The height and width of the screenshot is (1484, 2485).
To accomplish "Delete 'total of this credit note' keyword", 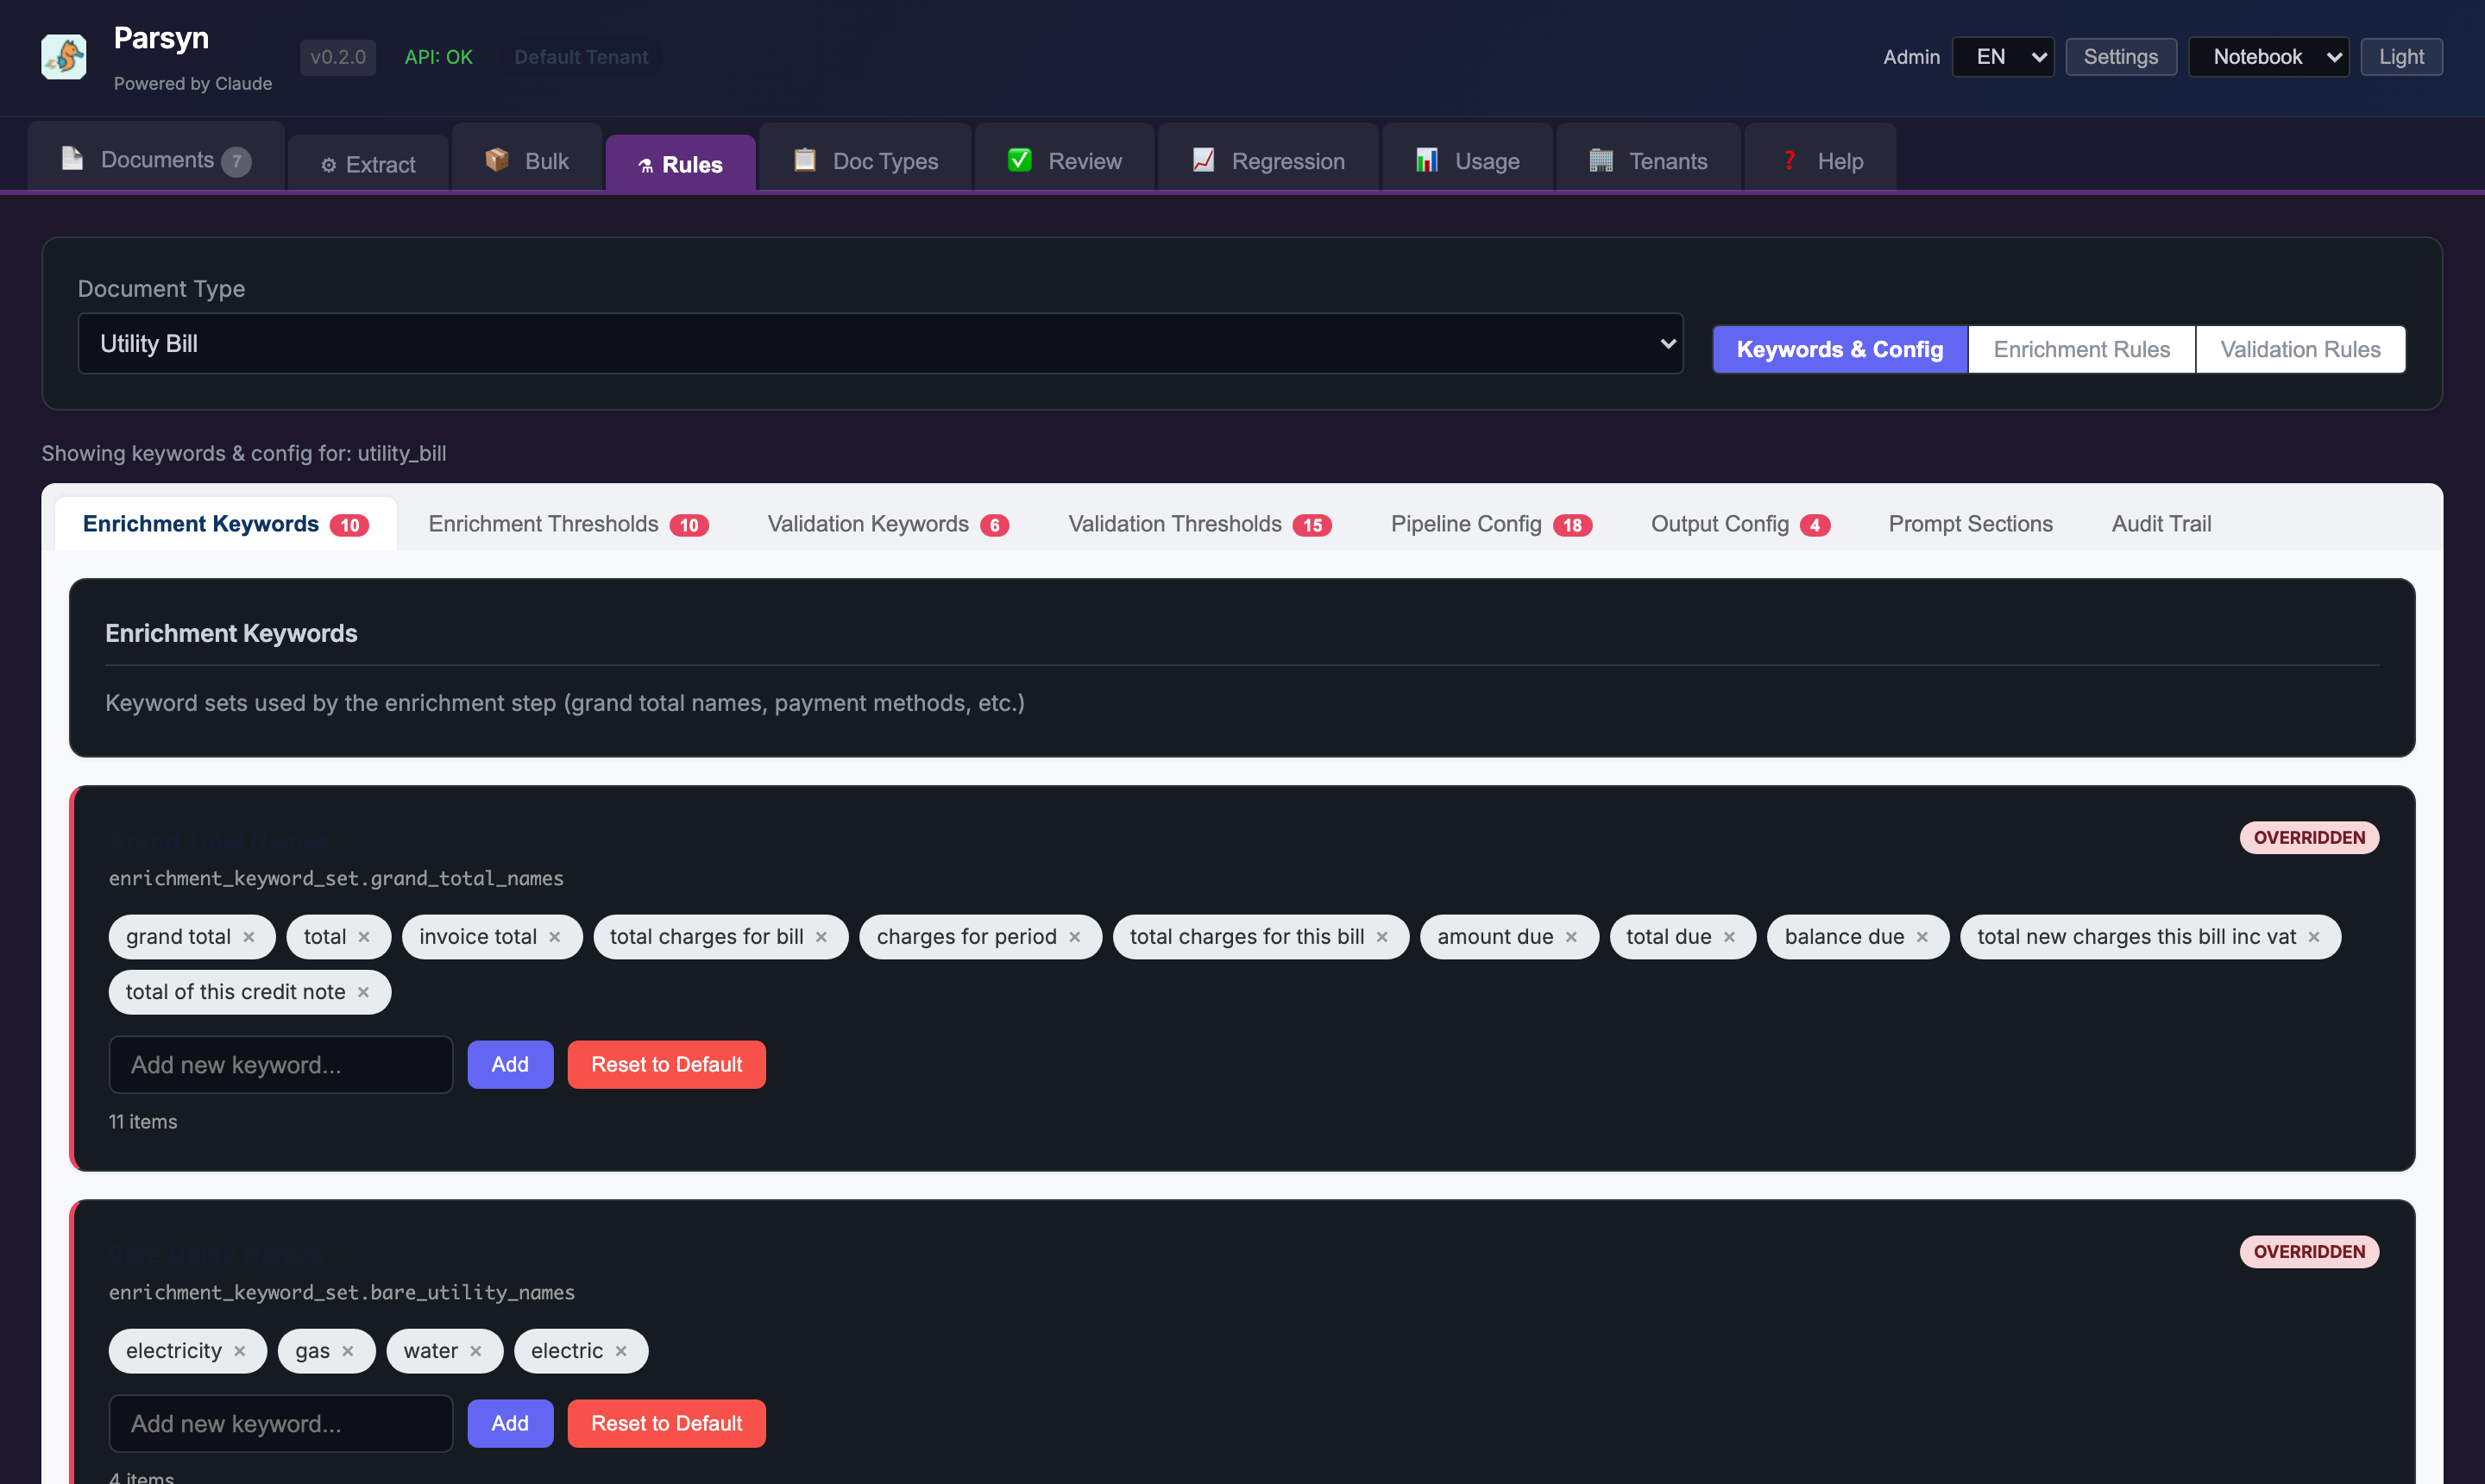I will [x=364, y=992].
